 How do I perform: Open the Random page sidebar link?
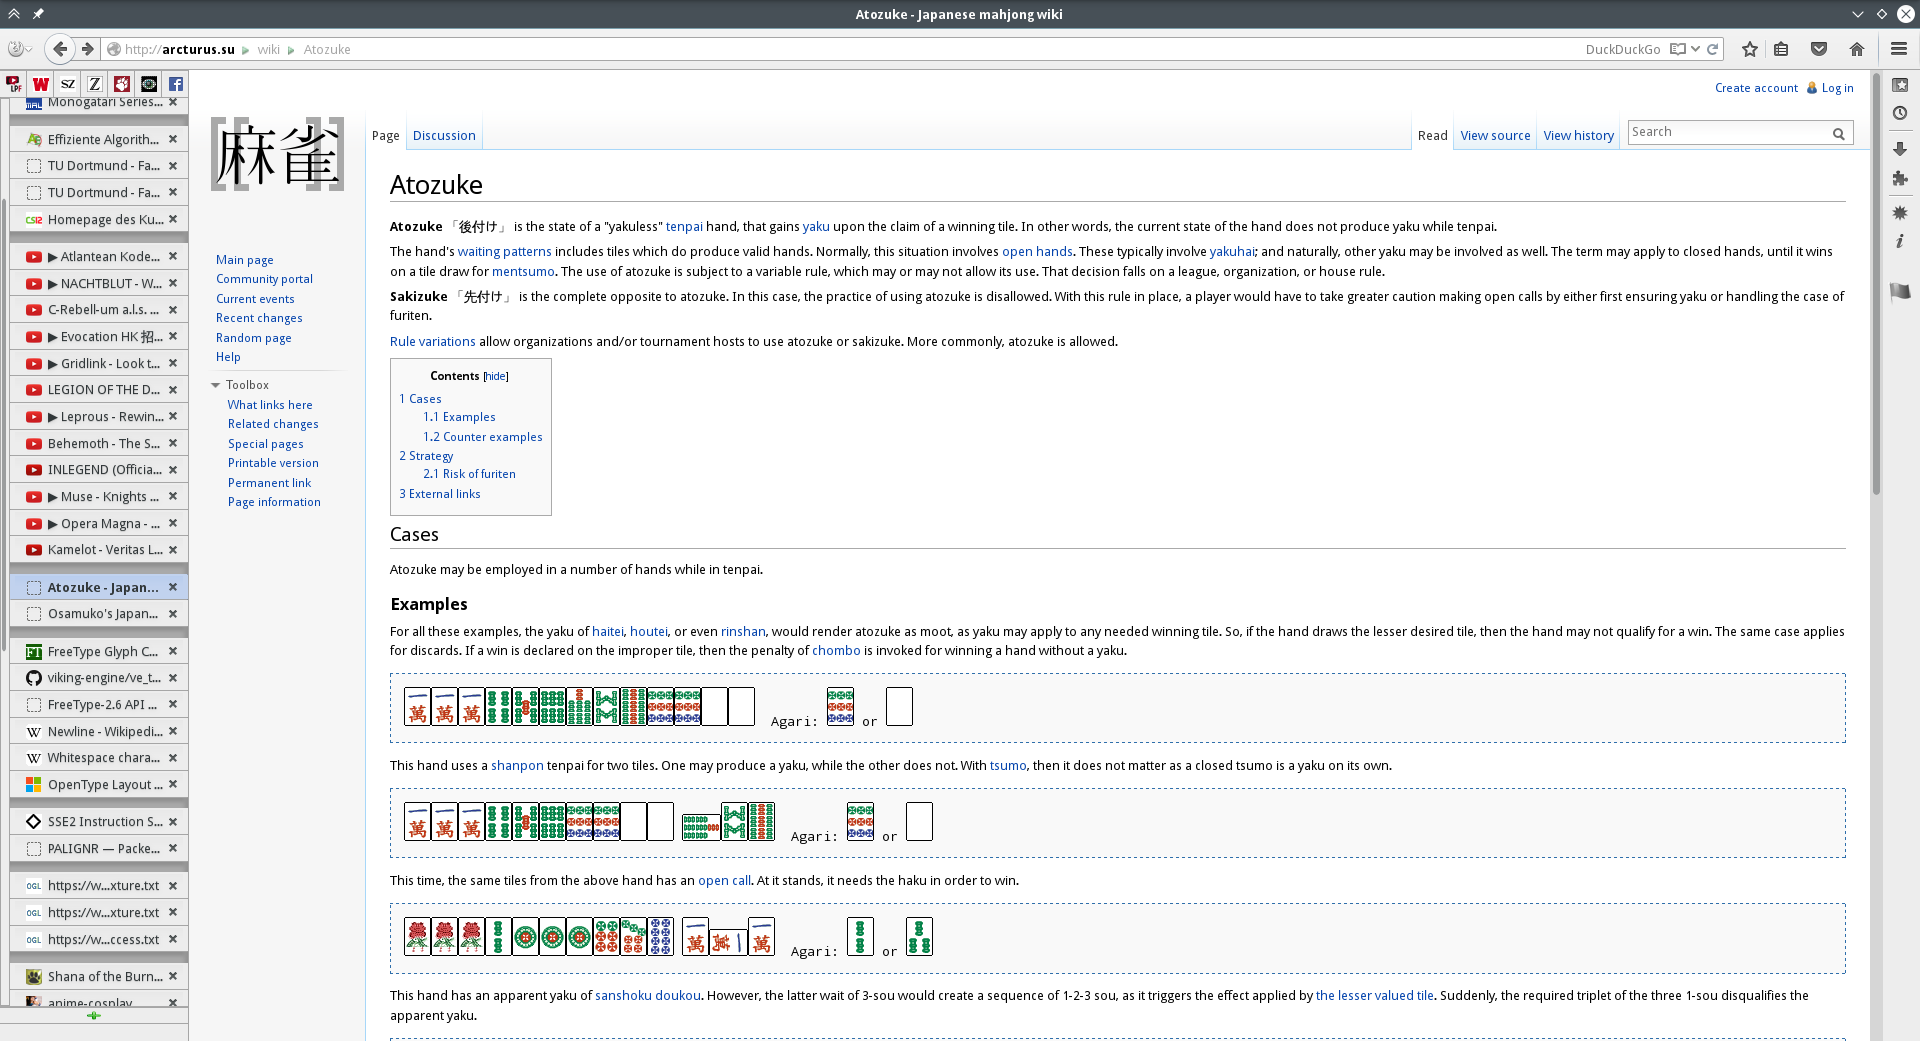tap(254, 338)
